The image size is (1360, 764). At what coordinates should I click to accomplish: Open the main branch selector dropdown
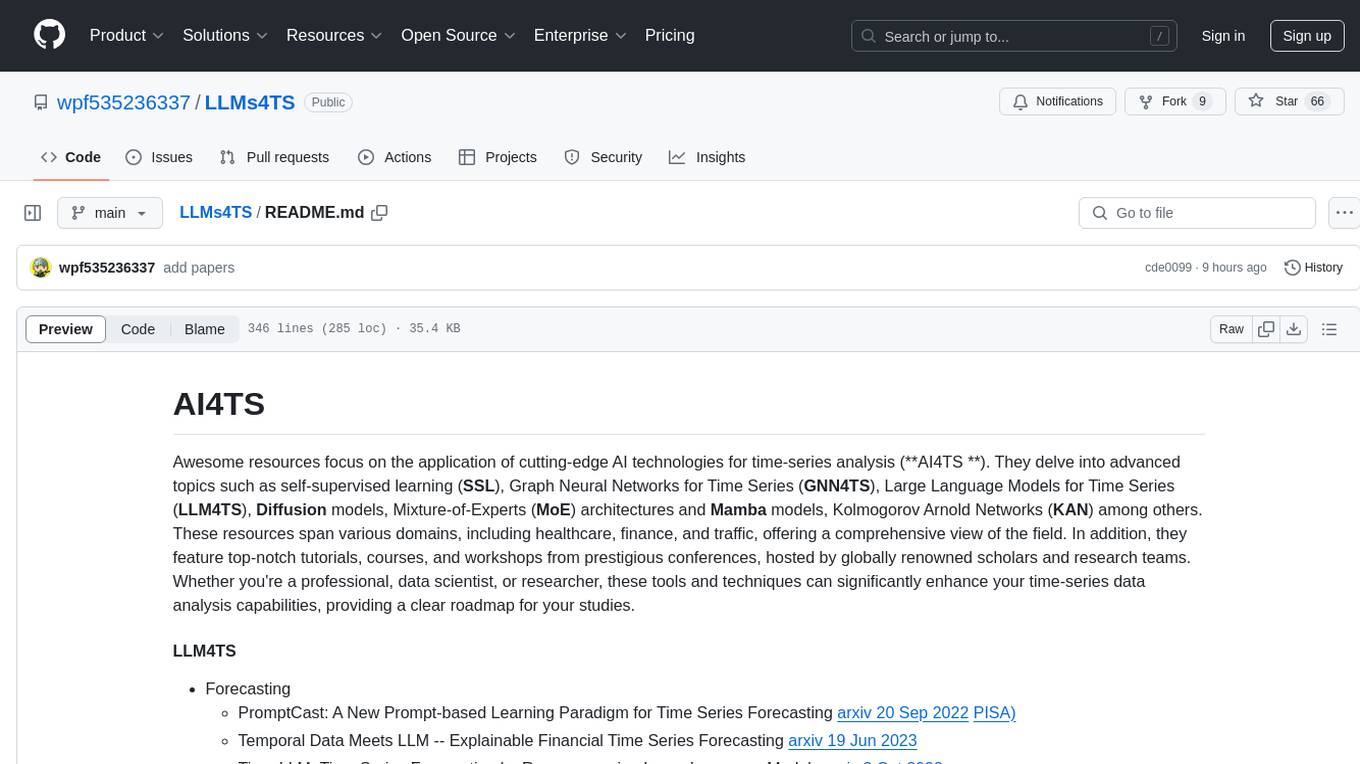[x=110, y=213]
